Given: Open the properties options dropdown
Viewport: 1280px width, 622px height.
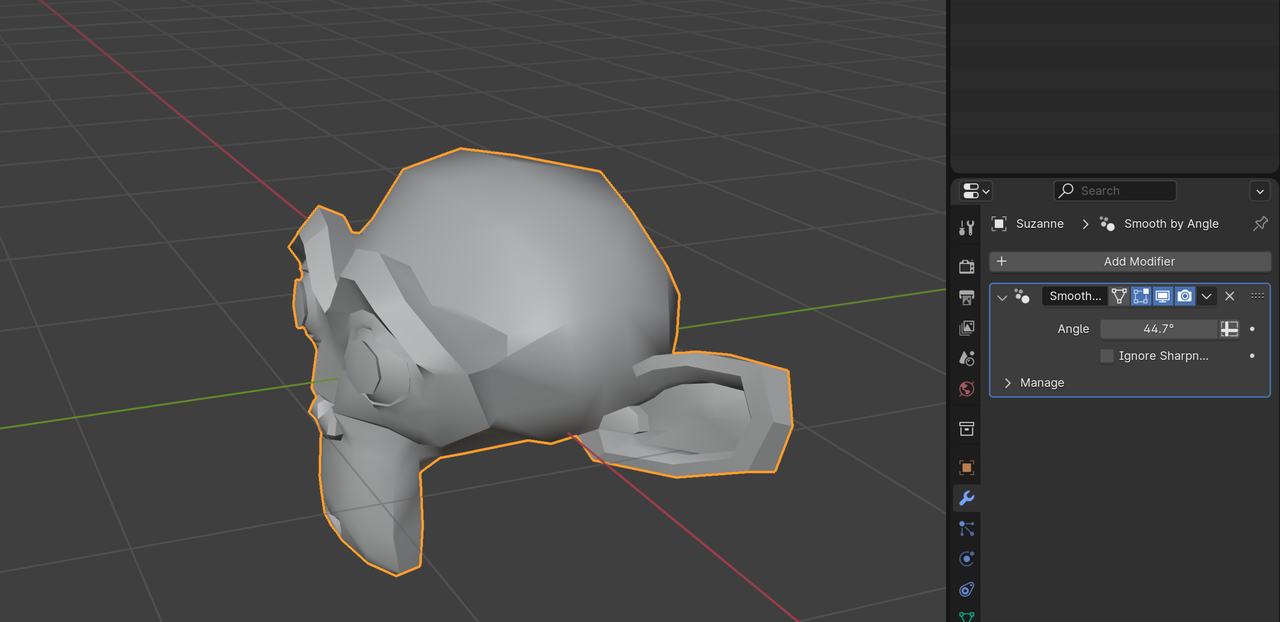Looking at the screenshot, I should 1260,191.
